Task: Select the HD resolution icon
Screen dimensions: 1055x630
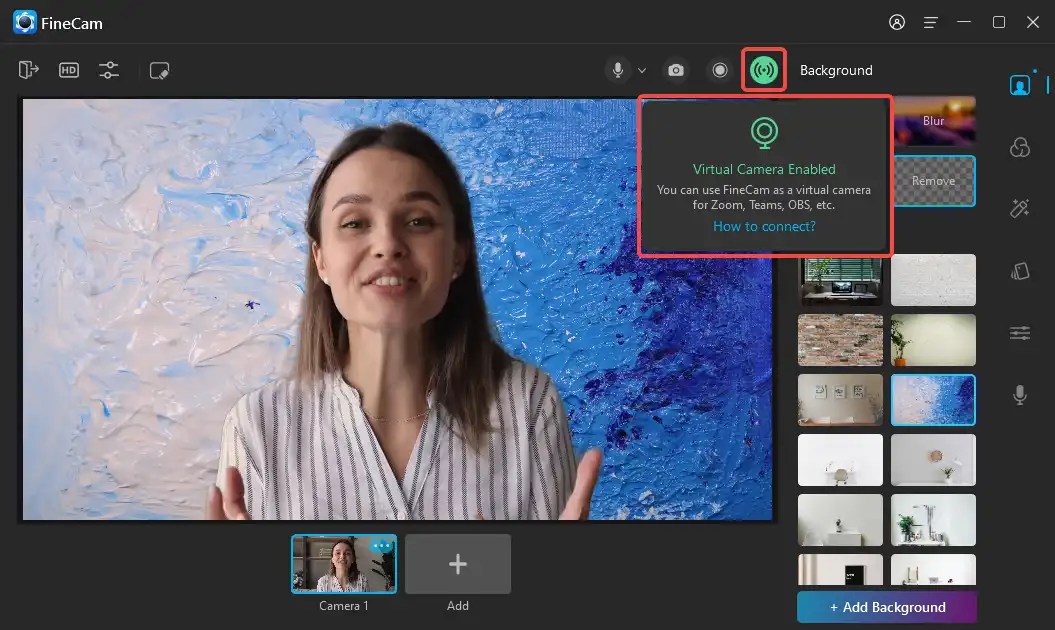Action: tap(69, 70)
